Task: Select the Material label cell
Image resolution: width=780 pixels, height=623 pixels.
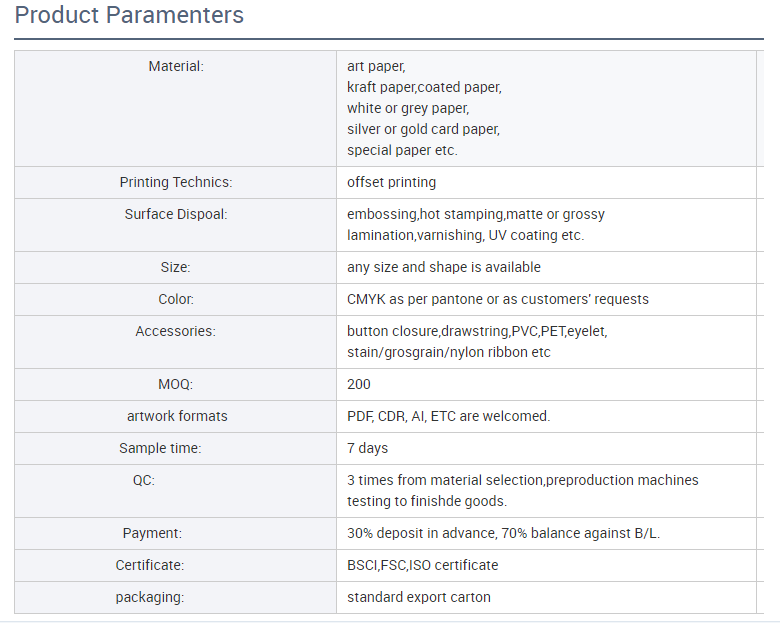Action: (x=176, y=108)
